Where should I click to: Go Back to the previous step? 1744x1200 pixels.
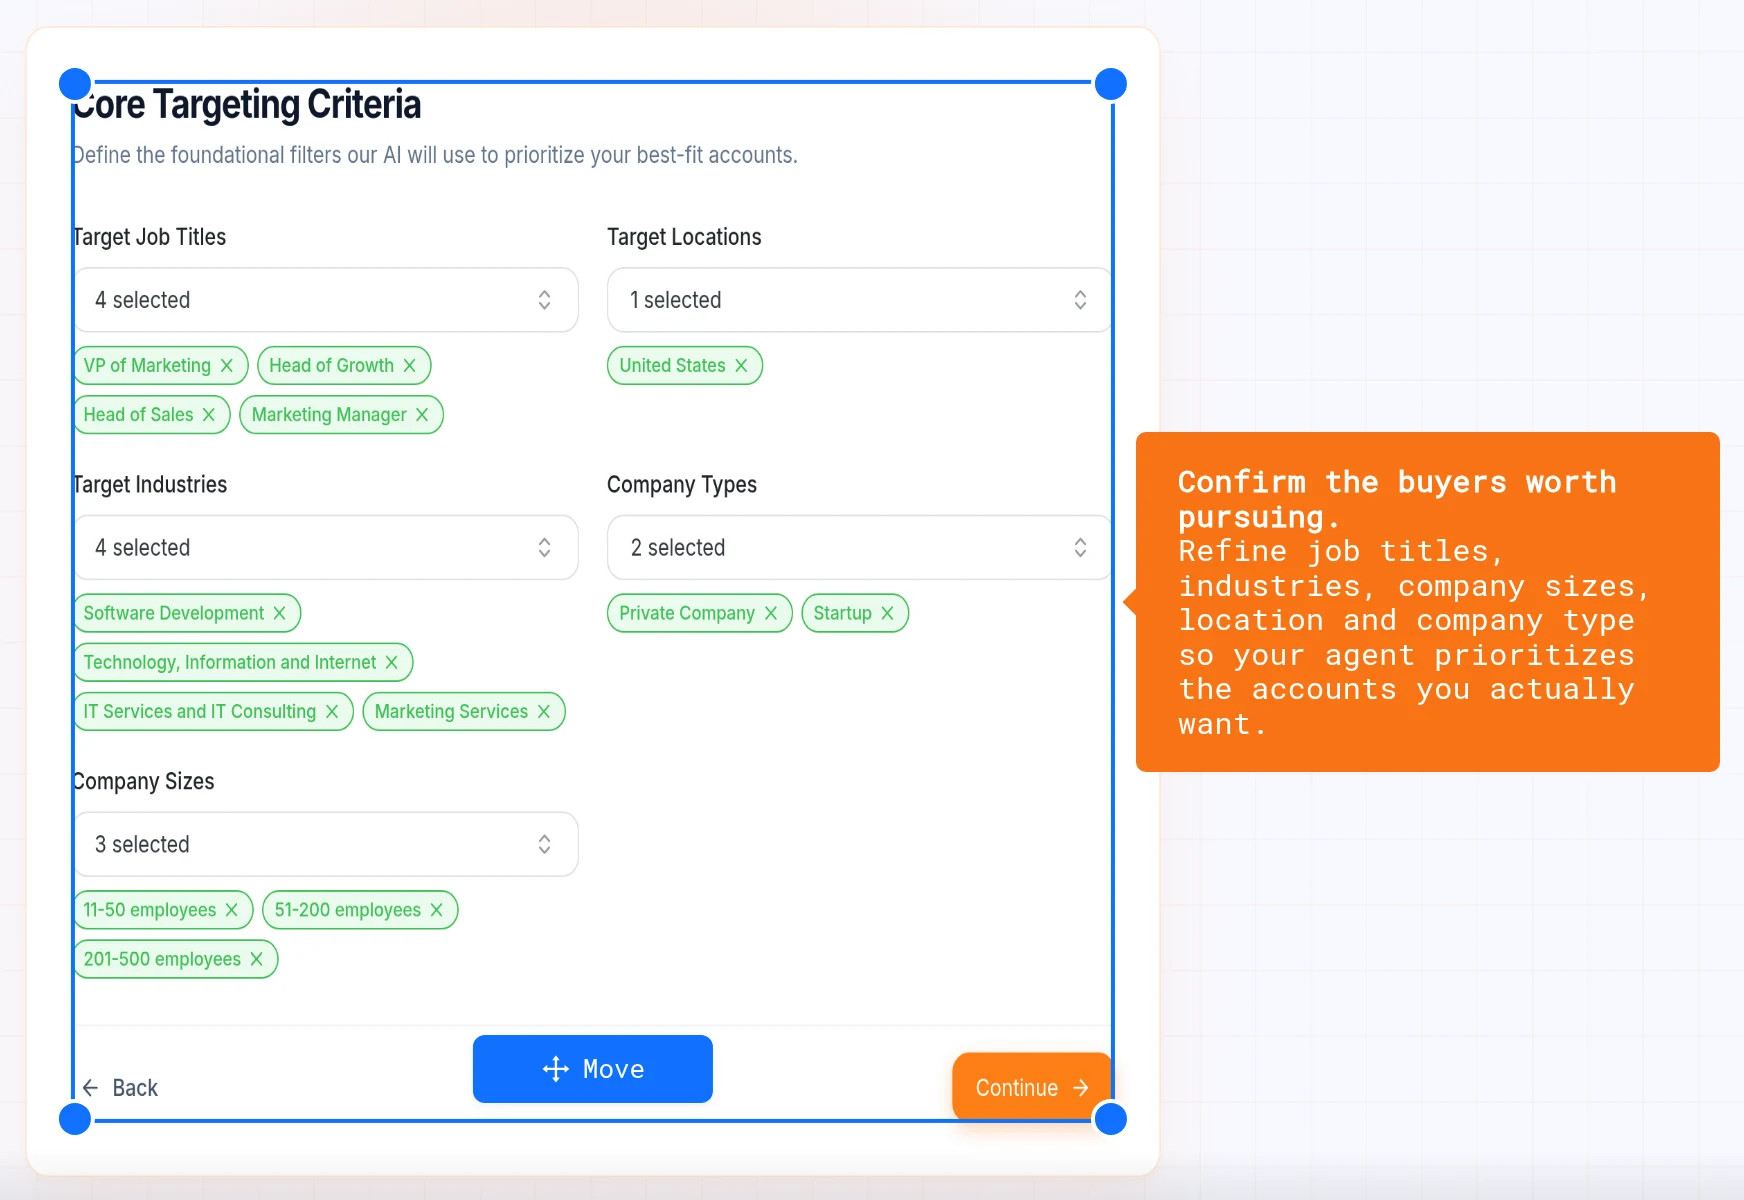(120, 1088)
